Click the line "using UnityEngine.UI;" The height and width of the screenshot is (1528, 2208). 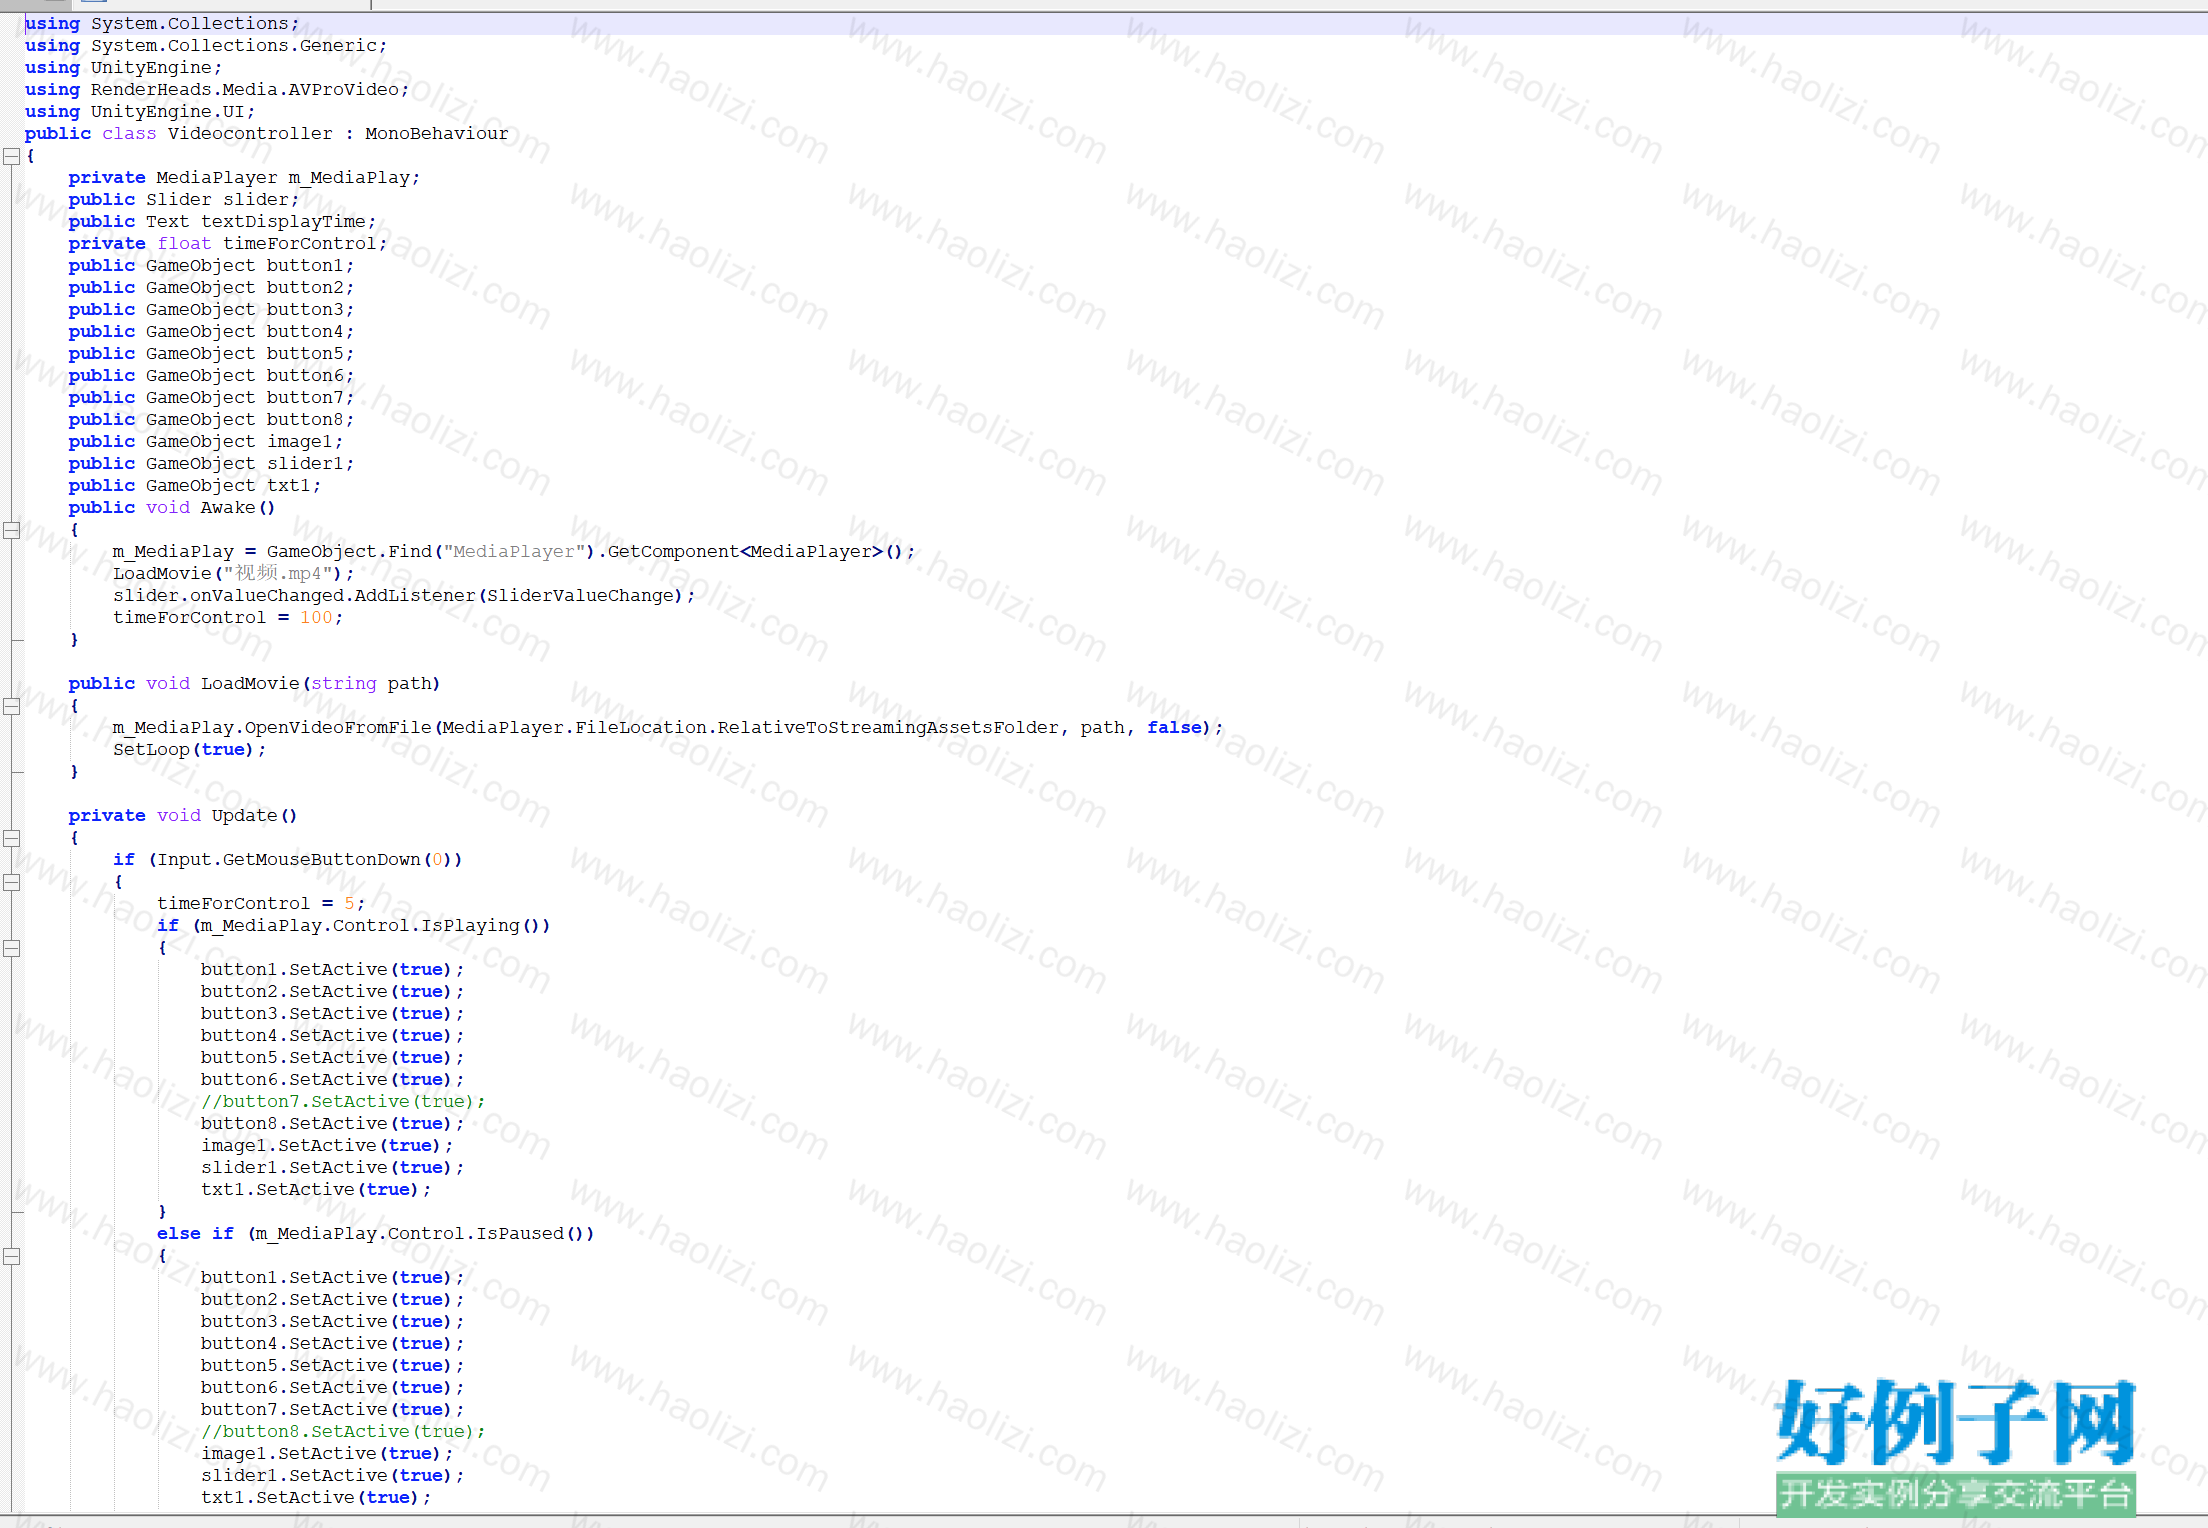click(x=140, y=112)
